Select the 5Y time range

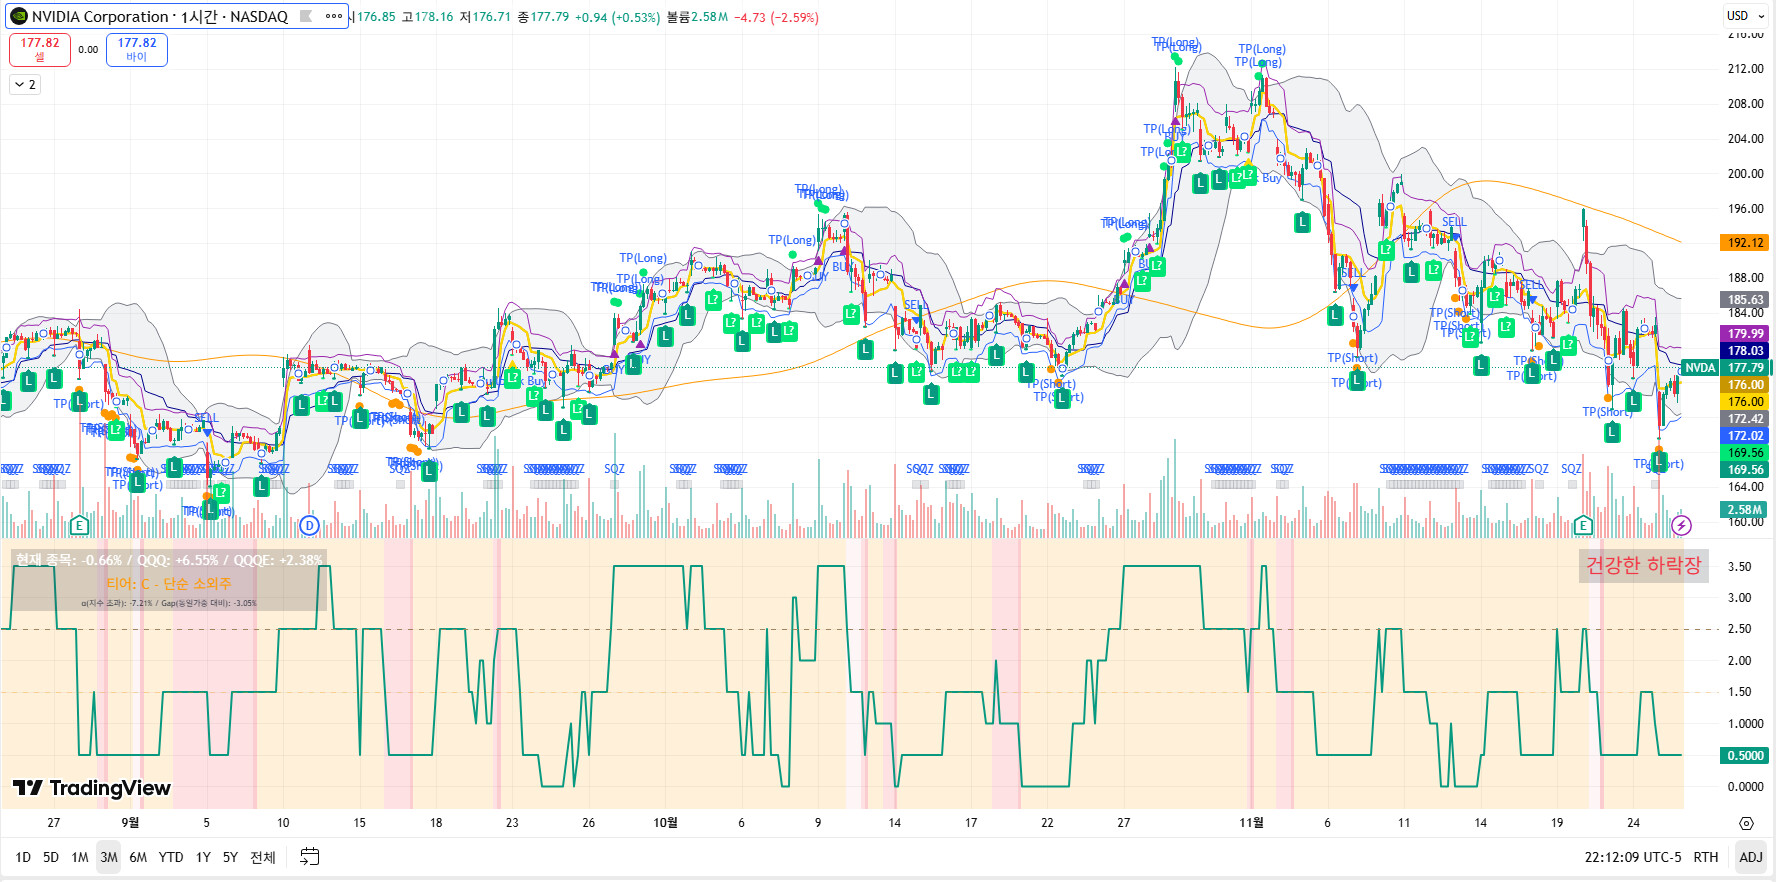(230, 857)
